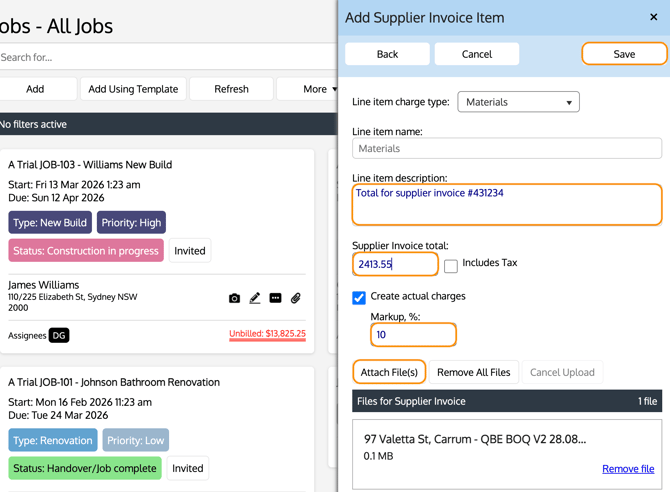Uncheck the Create actual charges checkbox
Viewport: 670px width, 492px height.
(359, 297)
